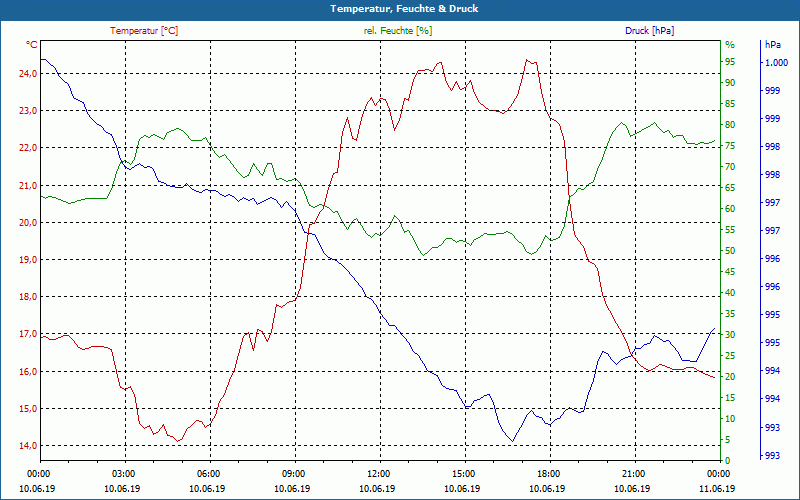Click the 85 humidity axis label
The height and width of the screenshot is (500, 800).
pyautogui.click(x=730, y=104)
